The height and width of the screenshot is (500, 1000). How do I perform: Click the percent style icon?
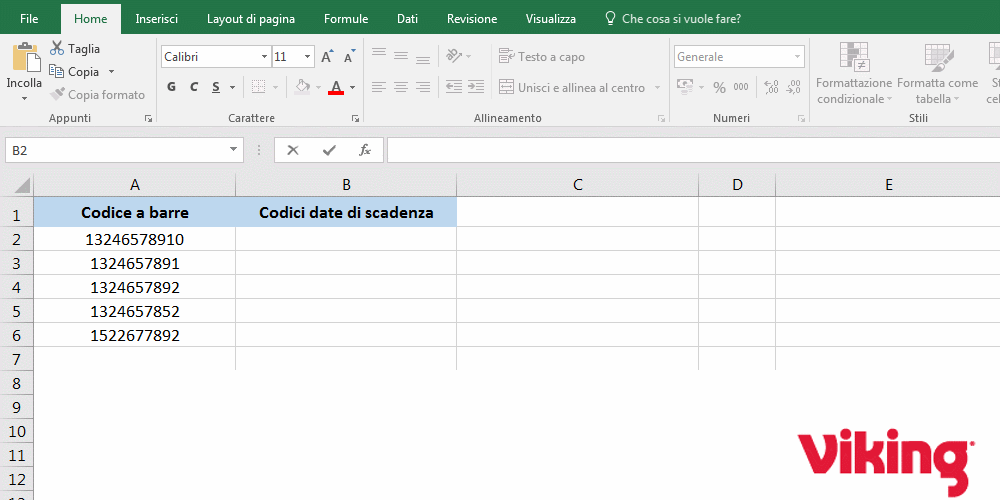click(x=719, y=88)
